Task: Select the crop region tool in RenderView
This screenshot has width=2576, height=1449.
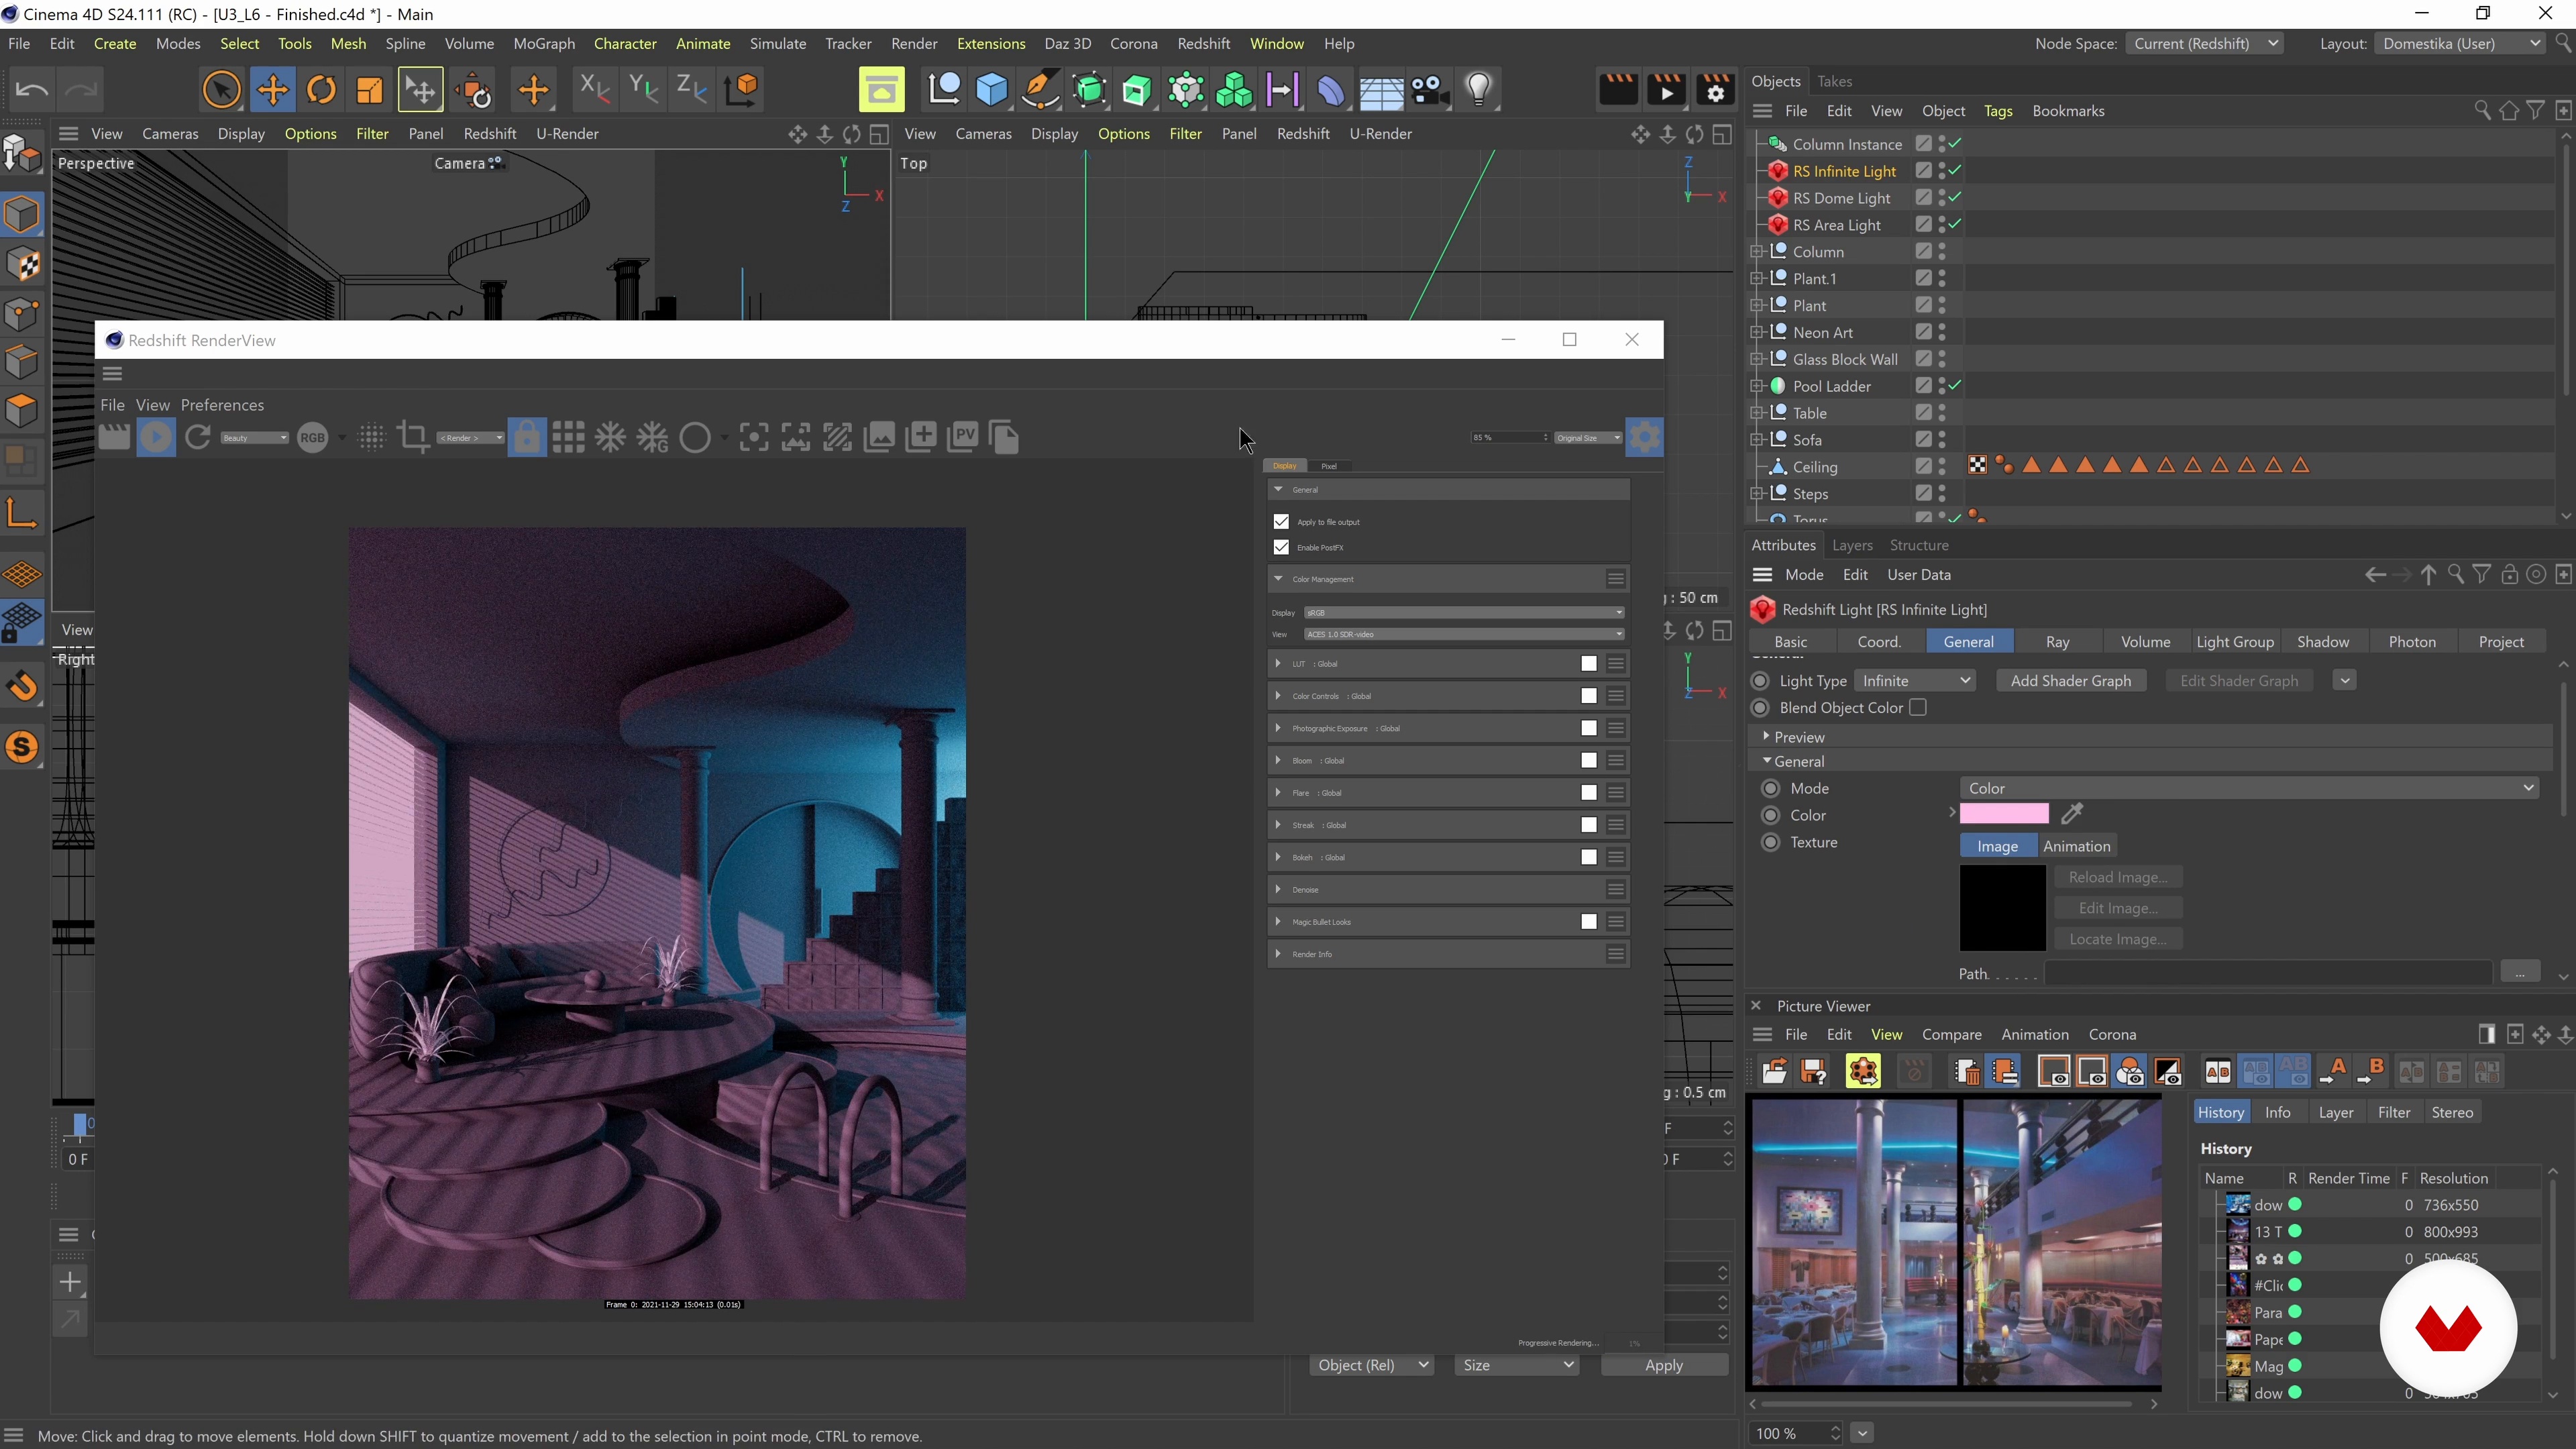Action: (x=413, y=437)
